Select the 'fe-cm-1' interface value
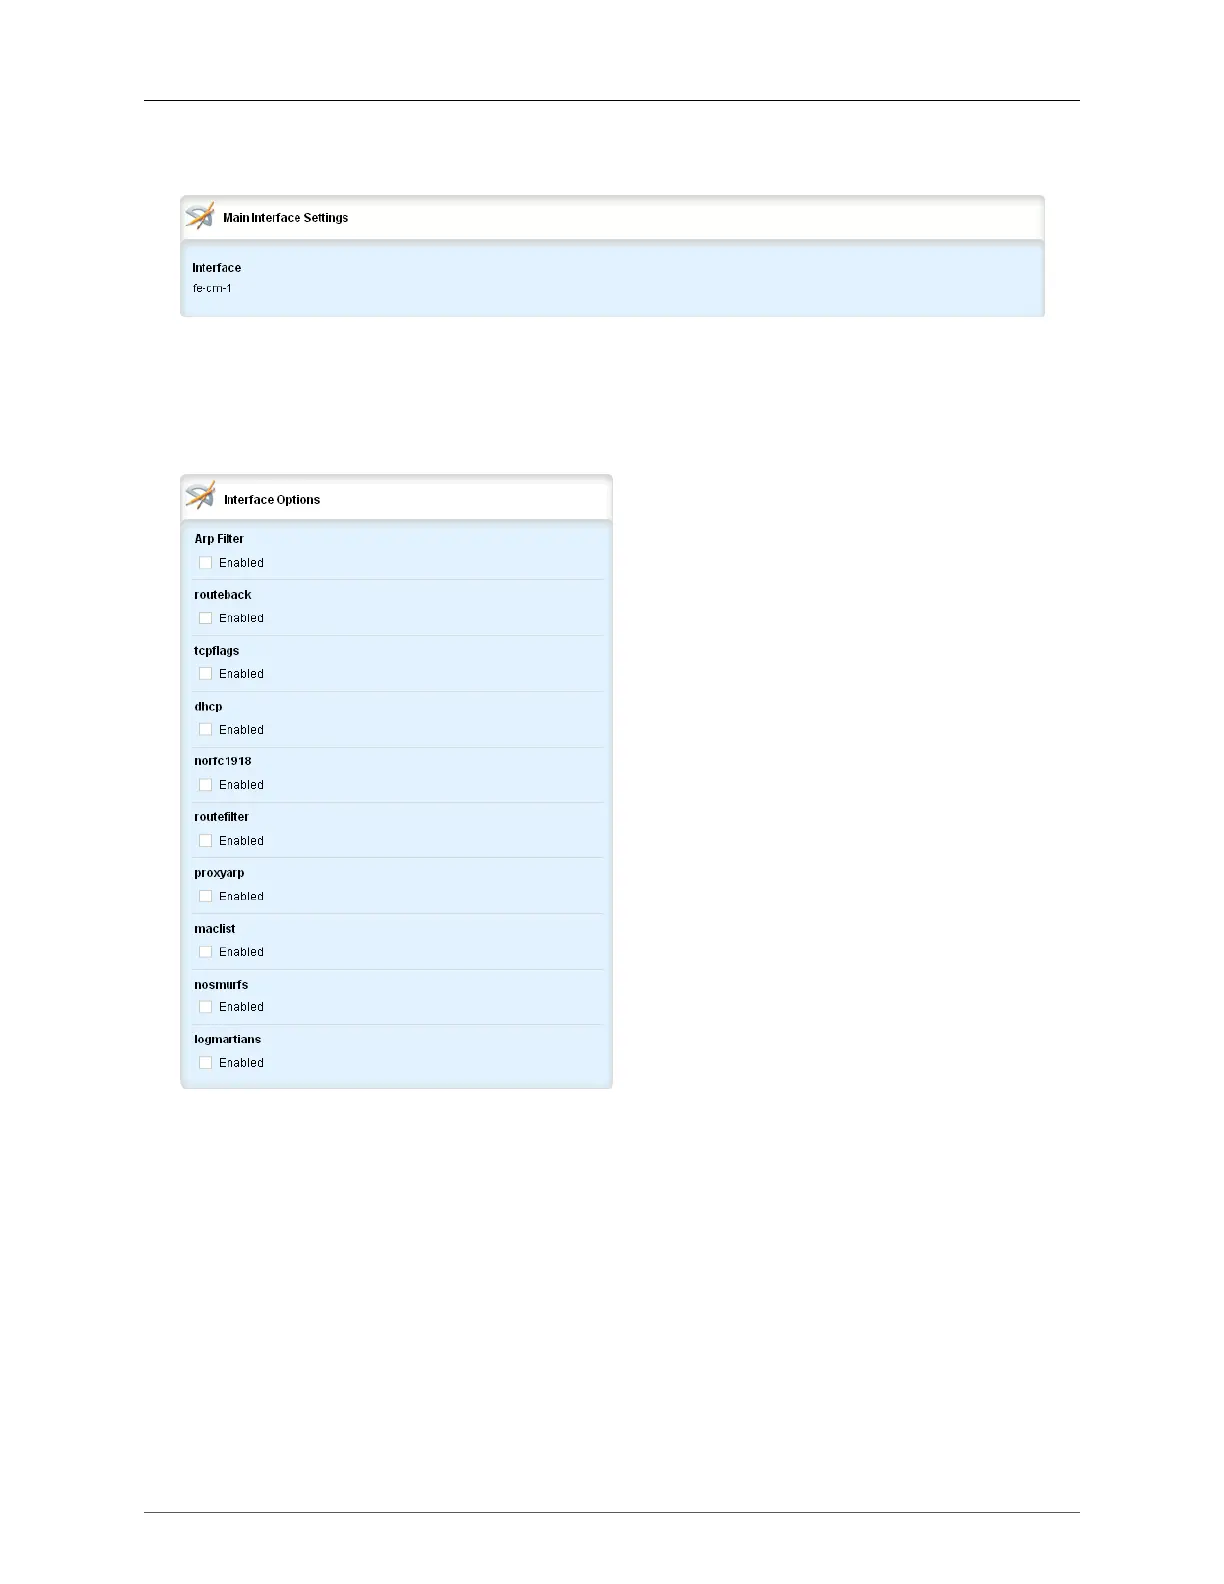 coord(212,288)
